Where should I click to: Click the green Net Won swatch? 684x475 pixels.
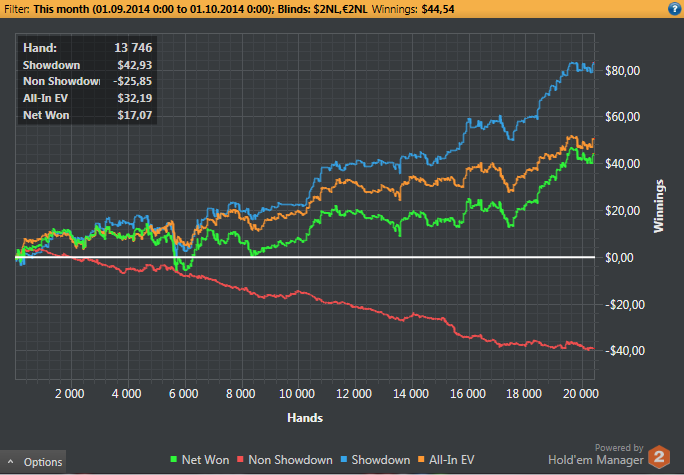click(174, 459)
